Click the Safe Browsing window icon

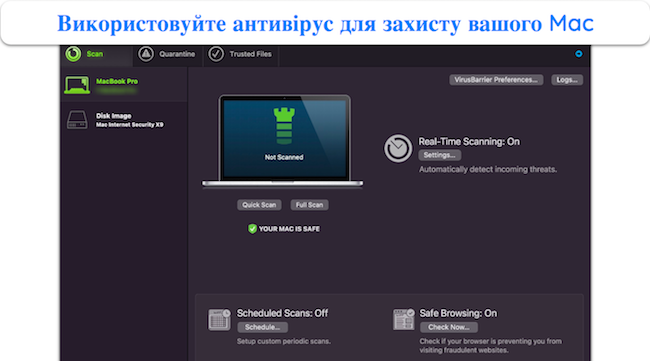coord(403,320)
